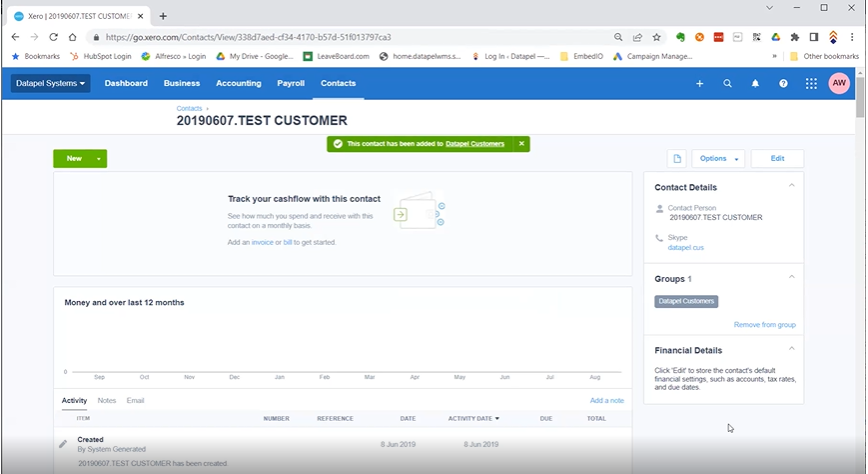This screenshot has width=868, height=474.
Task: Click the Add a note link
Action: pyautogui.click(x=607, y=400)
